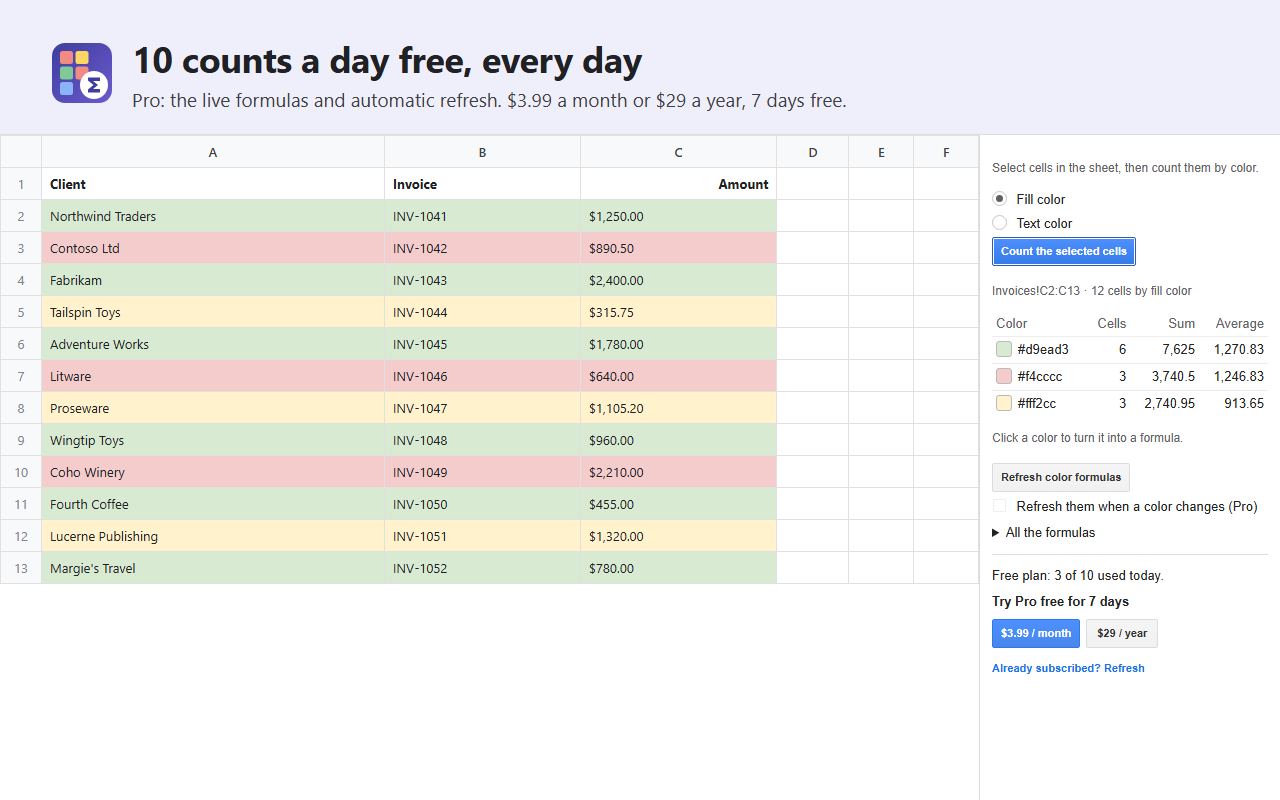Click the Adventure Works cell

(x=213, y=344)
